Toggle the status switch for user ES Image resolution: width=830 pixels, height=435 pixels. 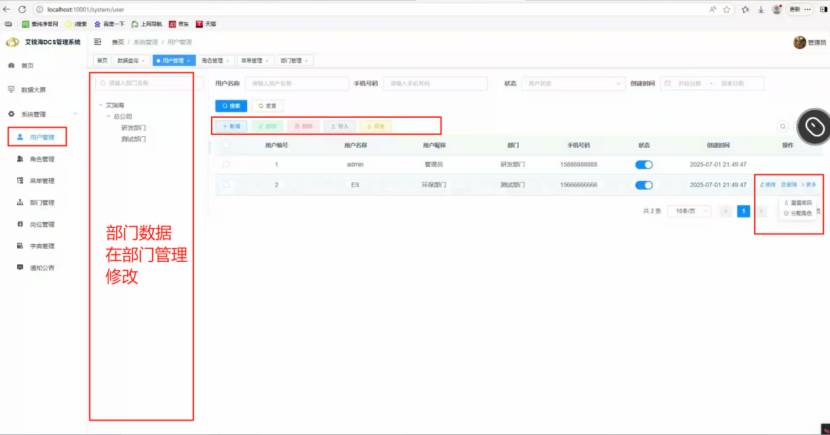click(x=644, y=185)
